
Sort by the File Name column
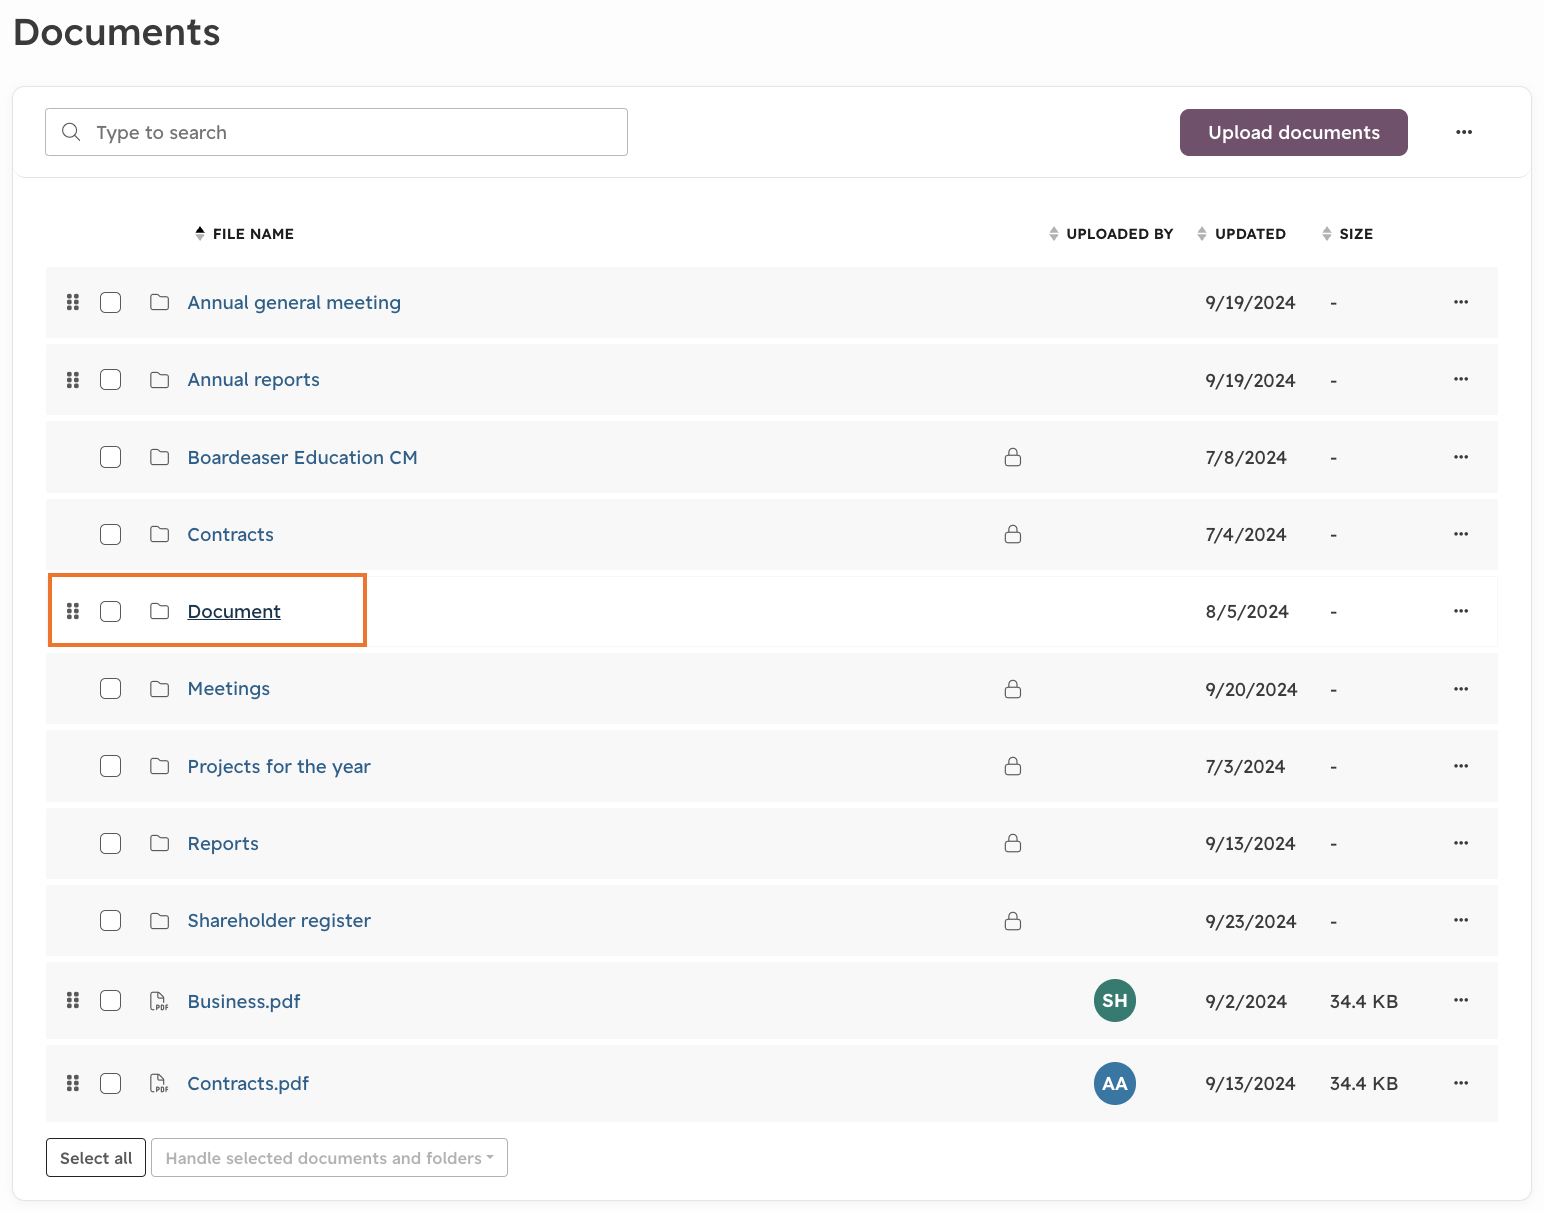[244, 234]
